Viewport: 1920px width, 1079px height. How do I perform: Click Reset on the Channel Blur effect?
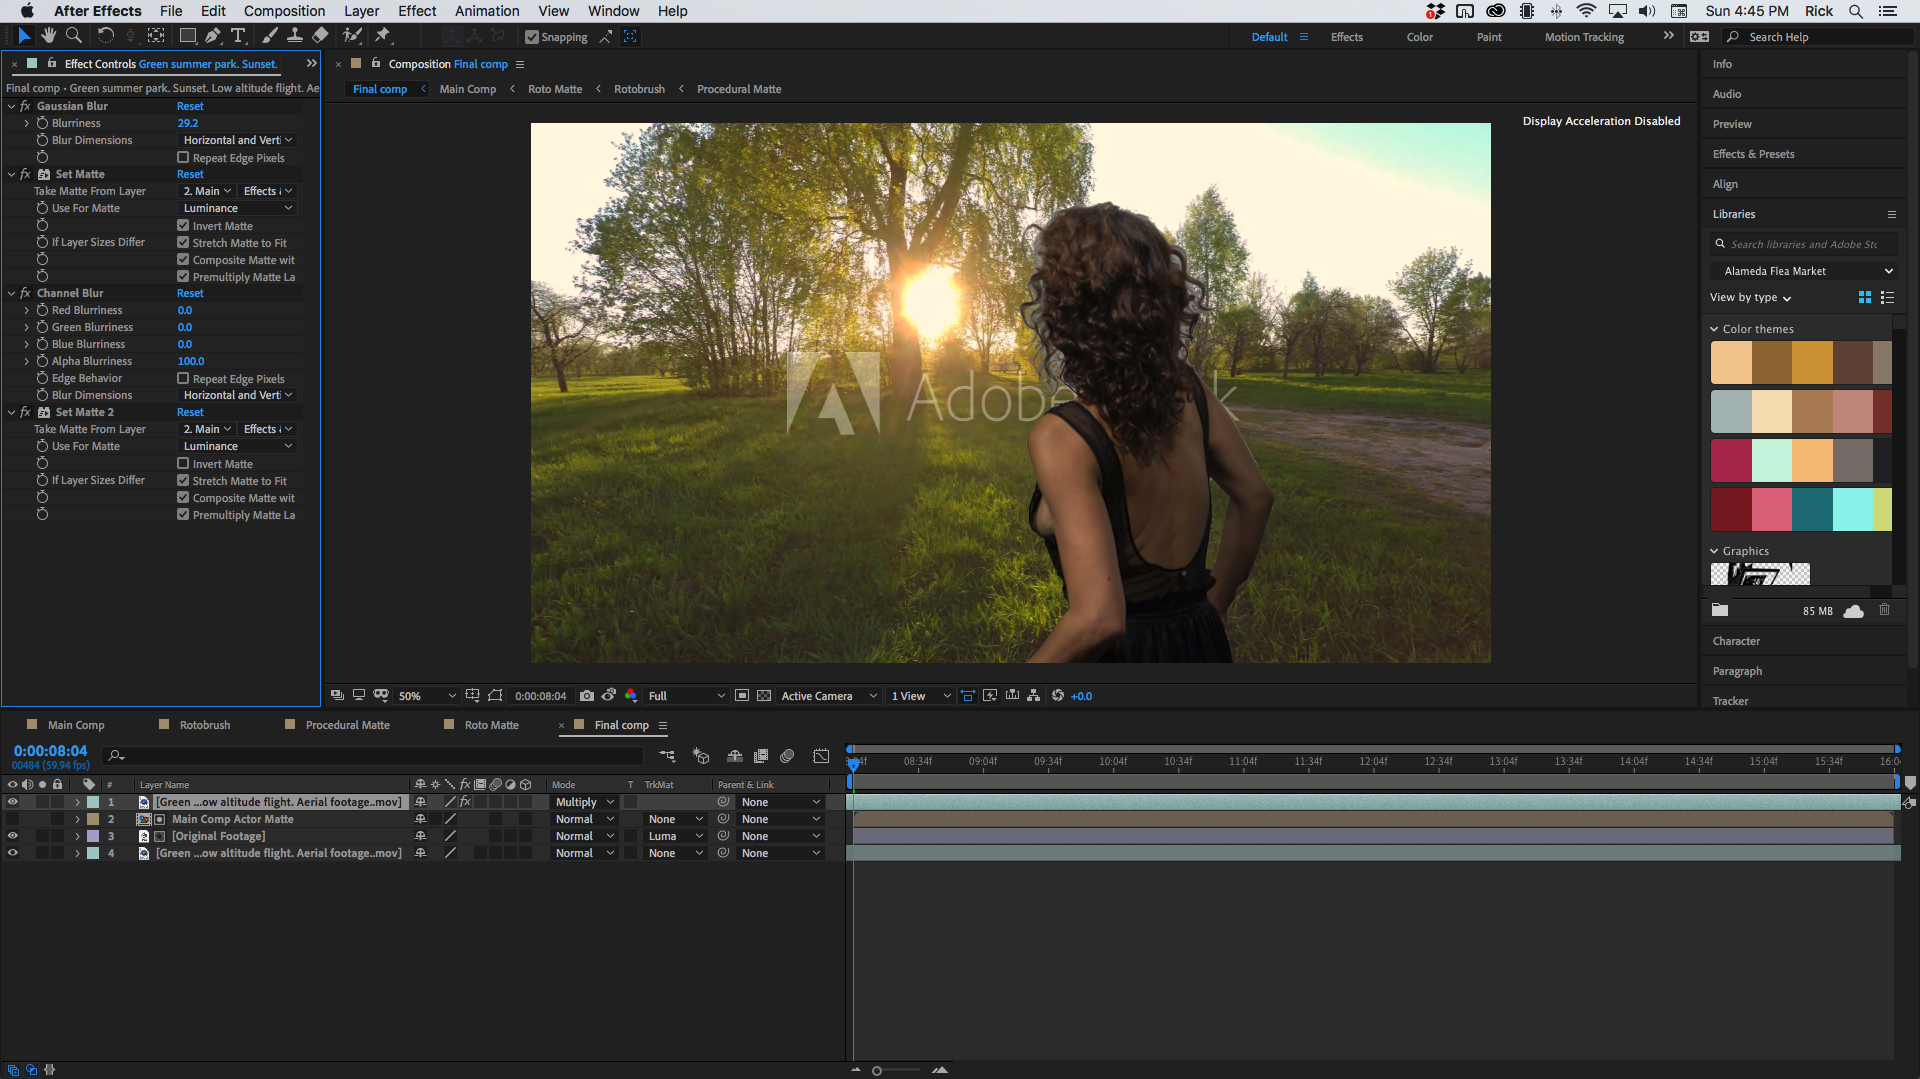coord(190,293)
